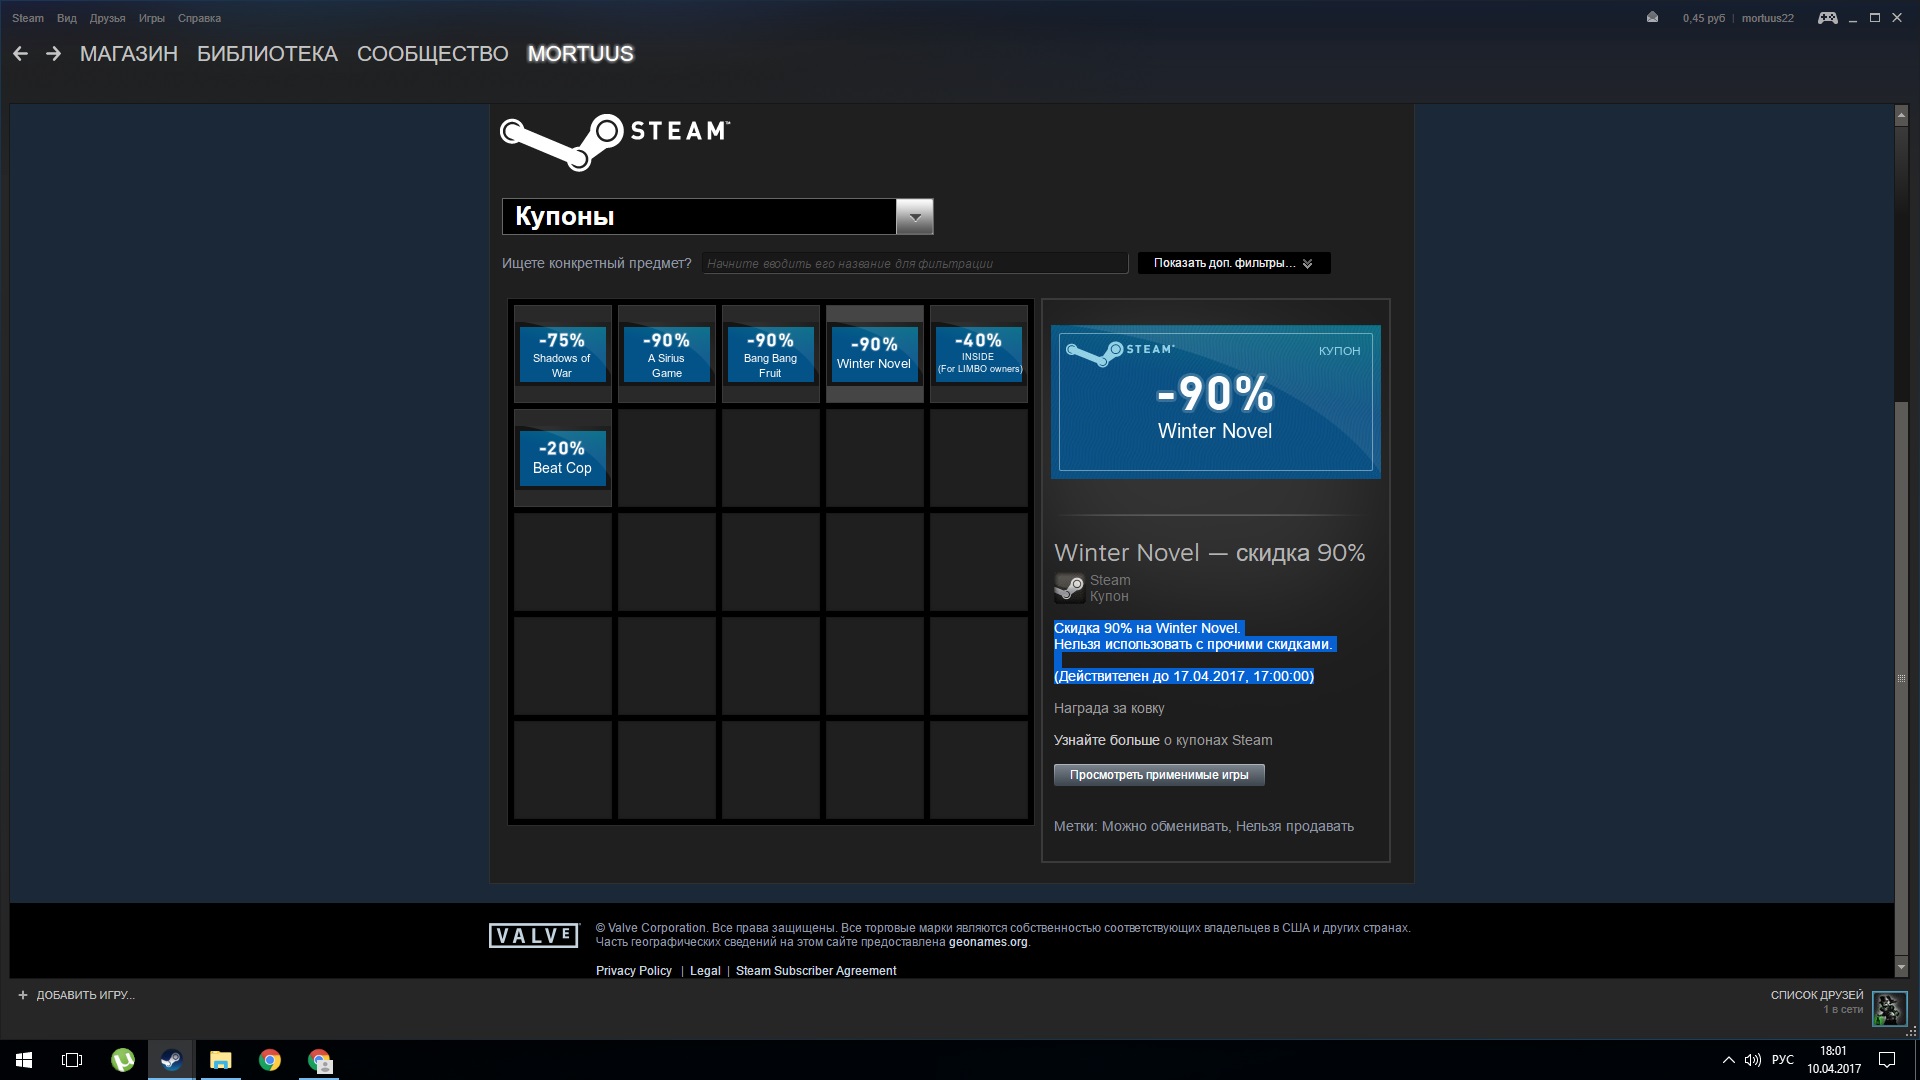This screenshot has width=1920, height=1080.
Task: Click the Метки line about trading and selling
Action: tap(1203, 826)
